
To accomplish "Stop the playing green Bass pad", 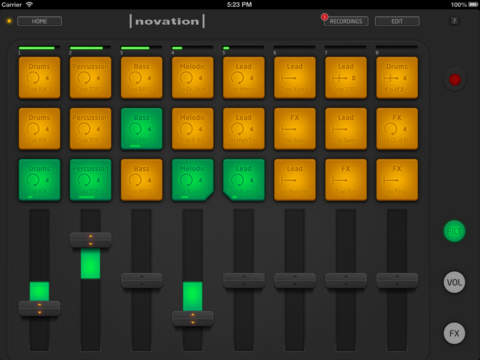I will coord(141,129).
